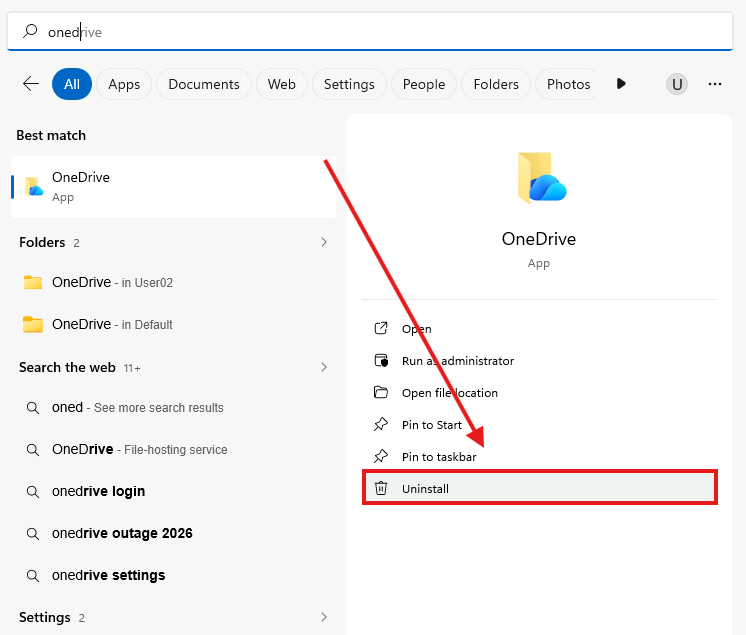Switch to the Settings filter tab

point(349,84)
